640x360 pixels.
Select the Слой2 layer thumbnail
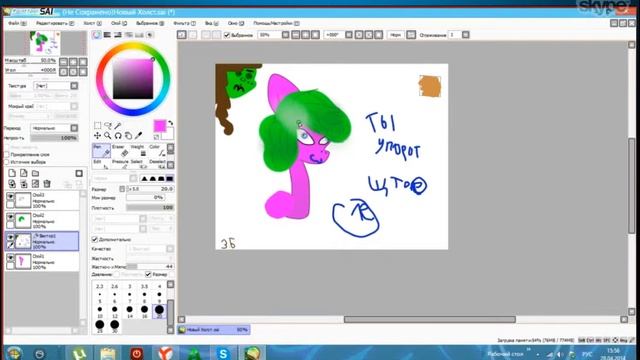pyautogui.click(x=22, y=221)
